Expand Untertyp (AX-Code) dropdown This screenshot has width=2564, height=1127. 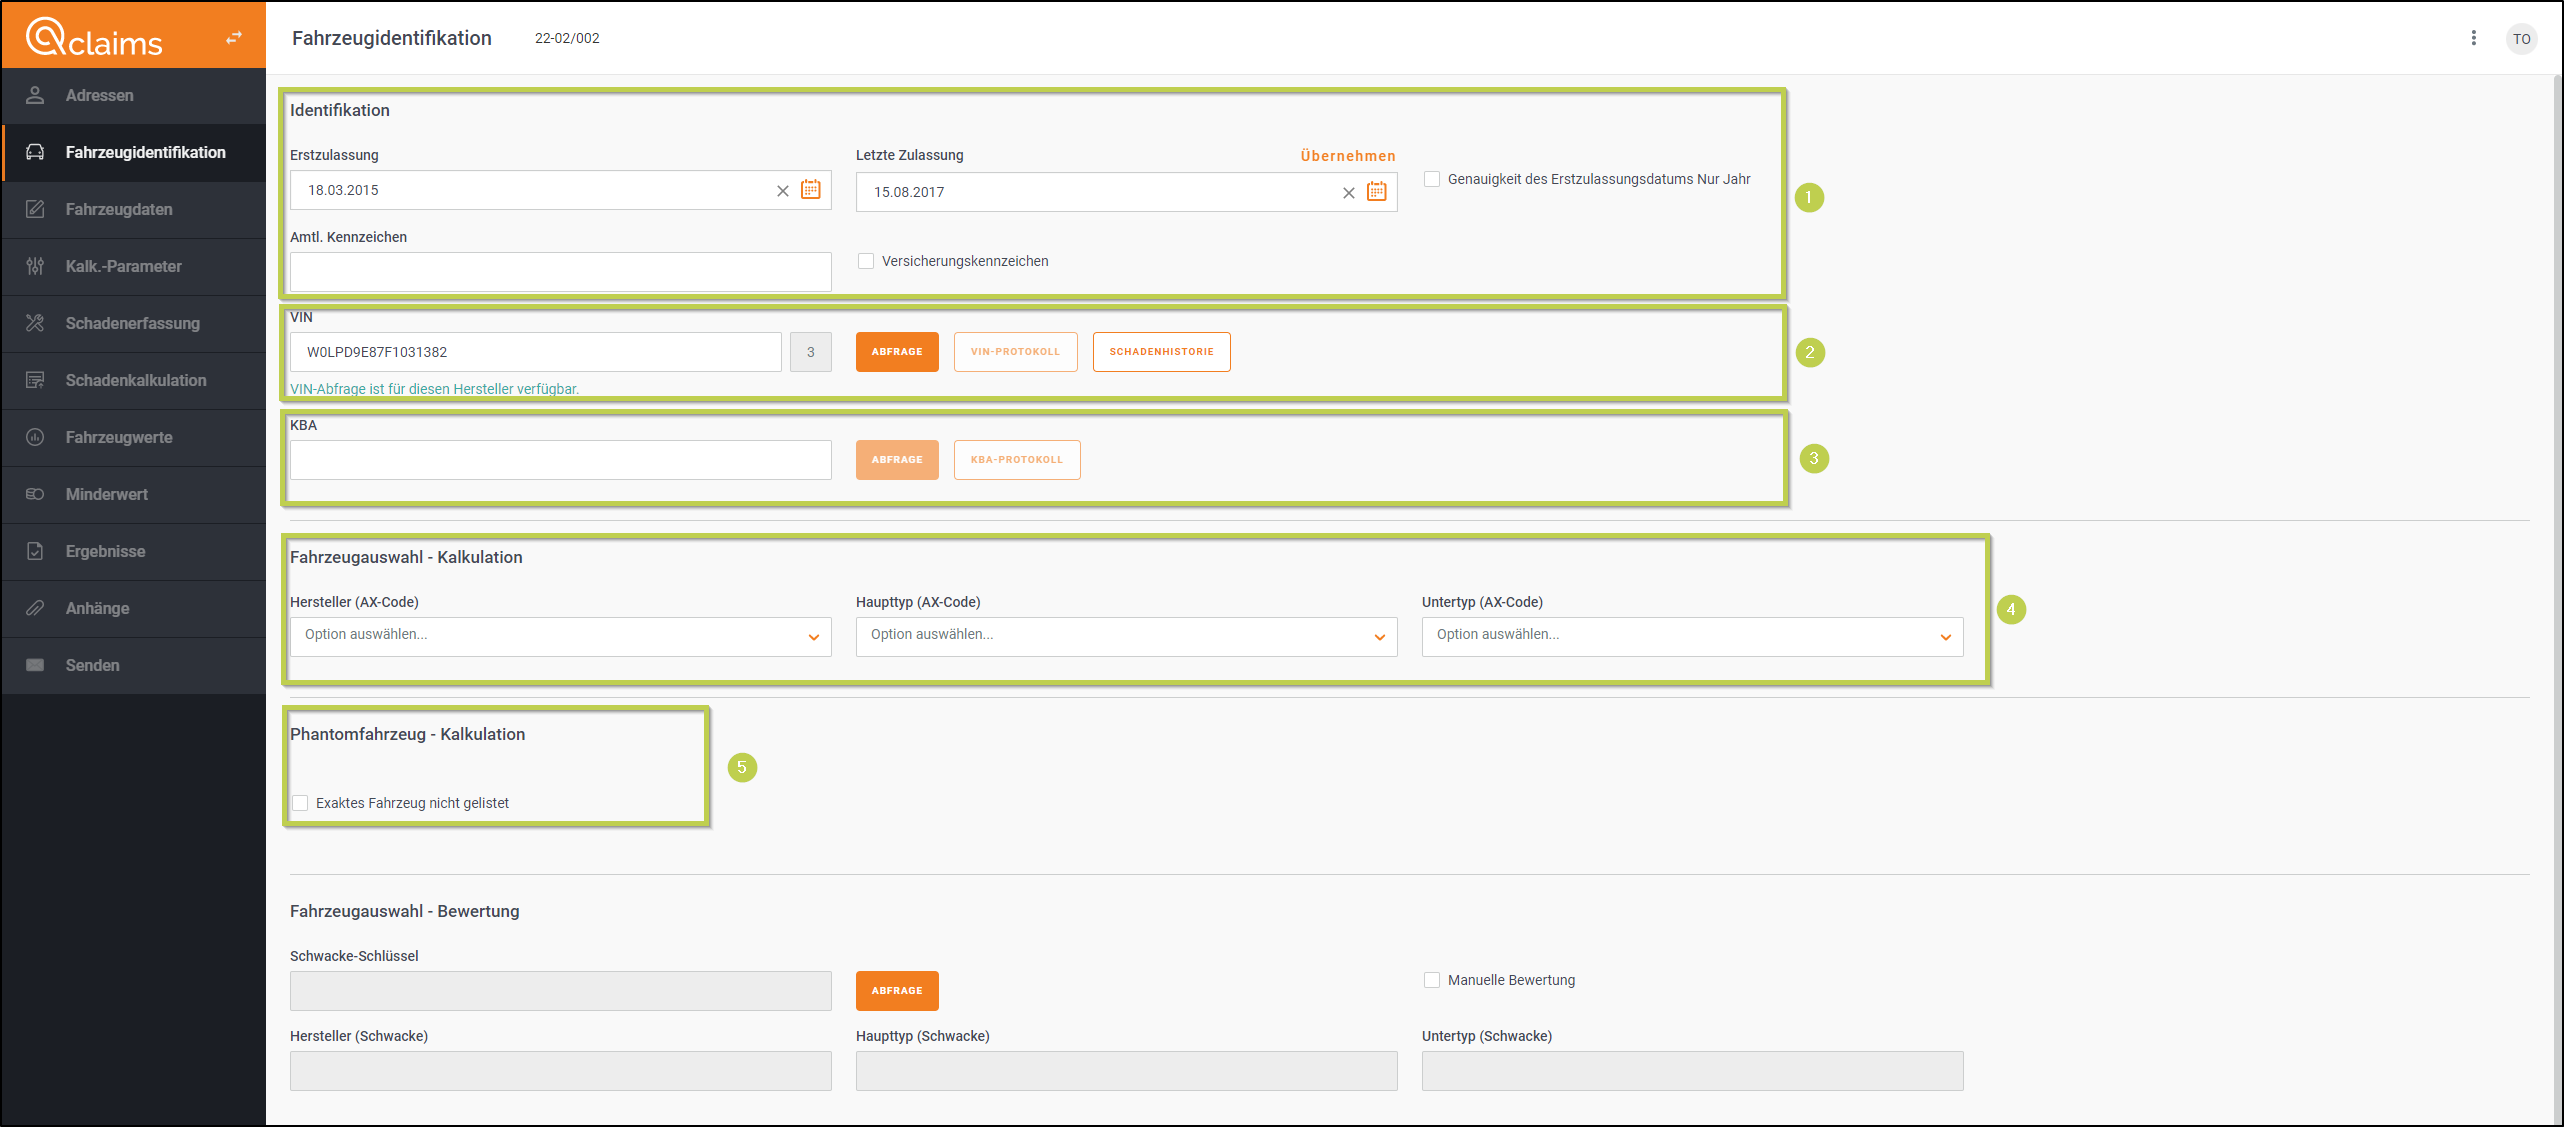pos(1692,636)
